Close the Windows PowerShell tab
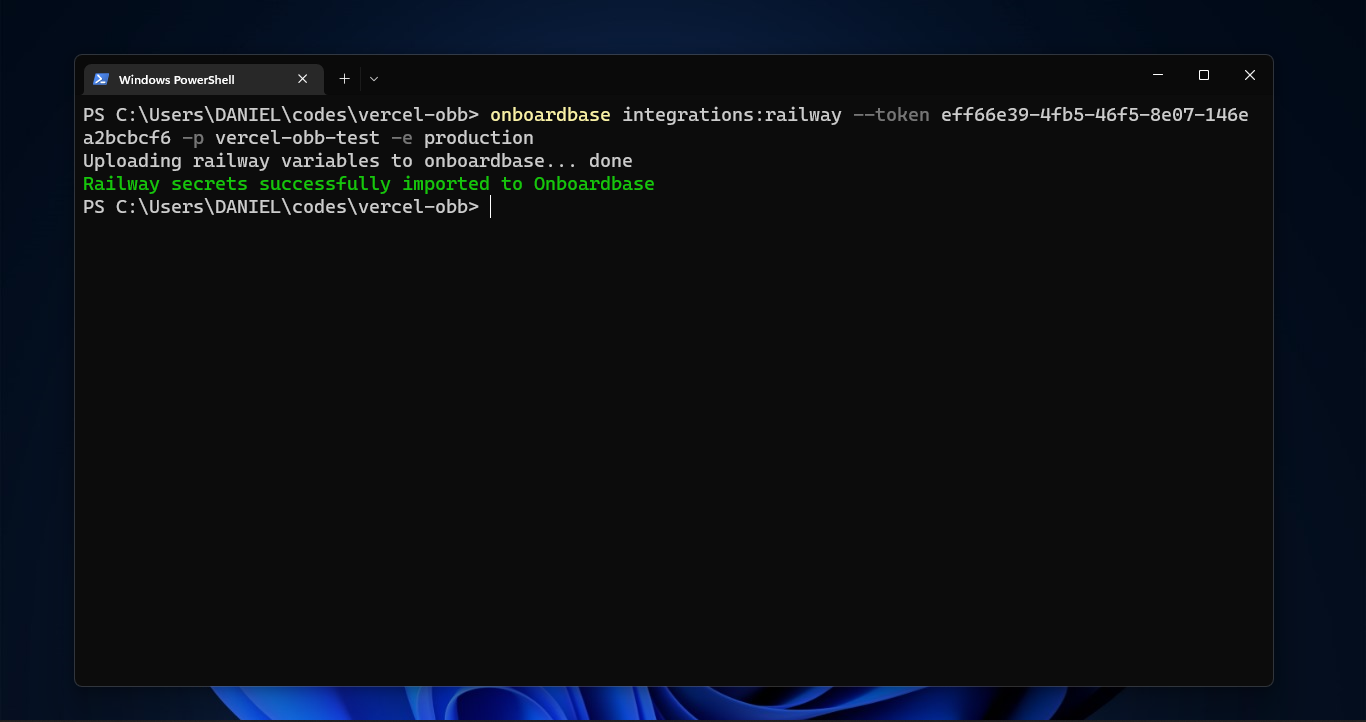Image resolution: width=1366 pixels, height=722 pixels. (302, 79)
